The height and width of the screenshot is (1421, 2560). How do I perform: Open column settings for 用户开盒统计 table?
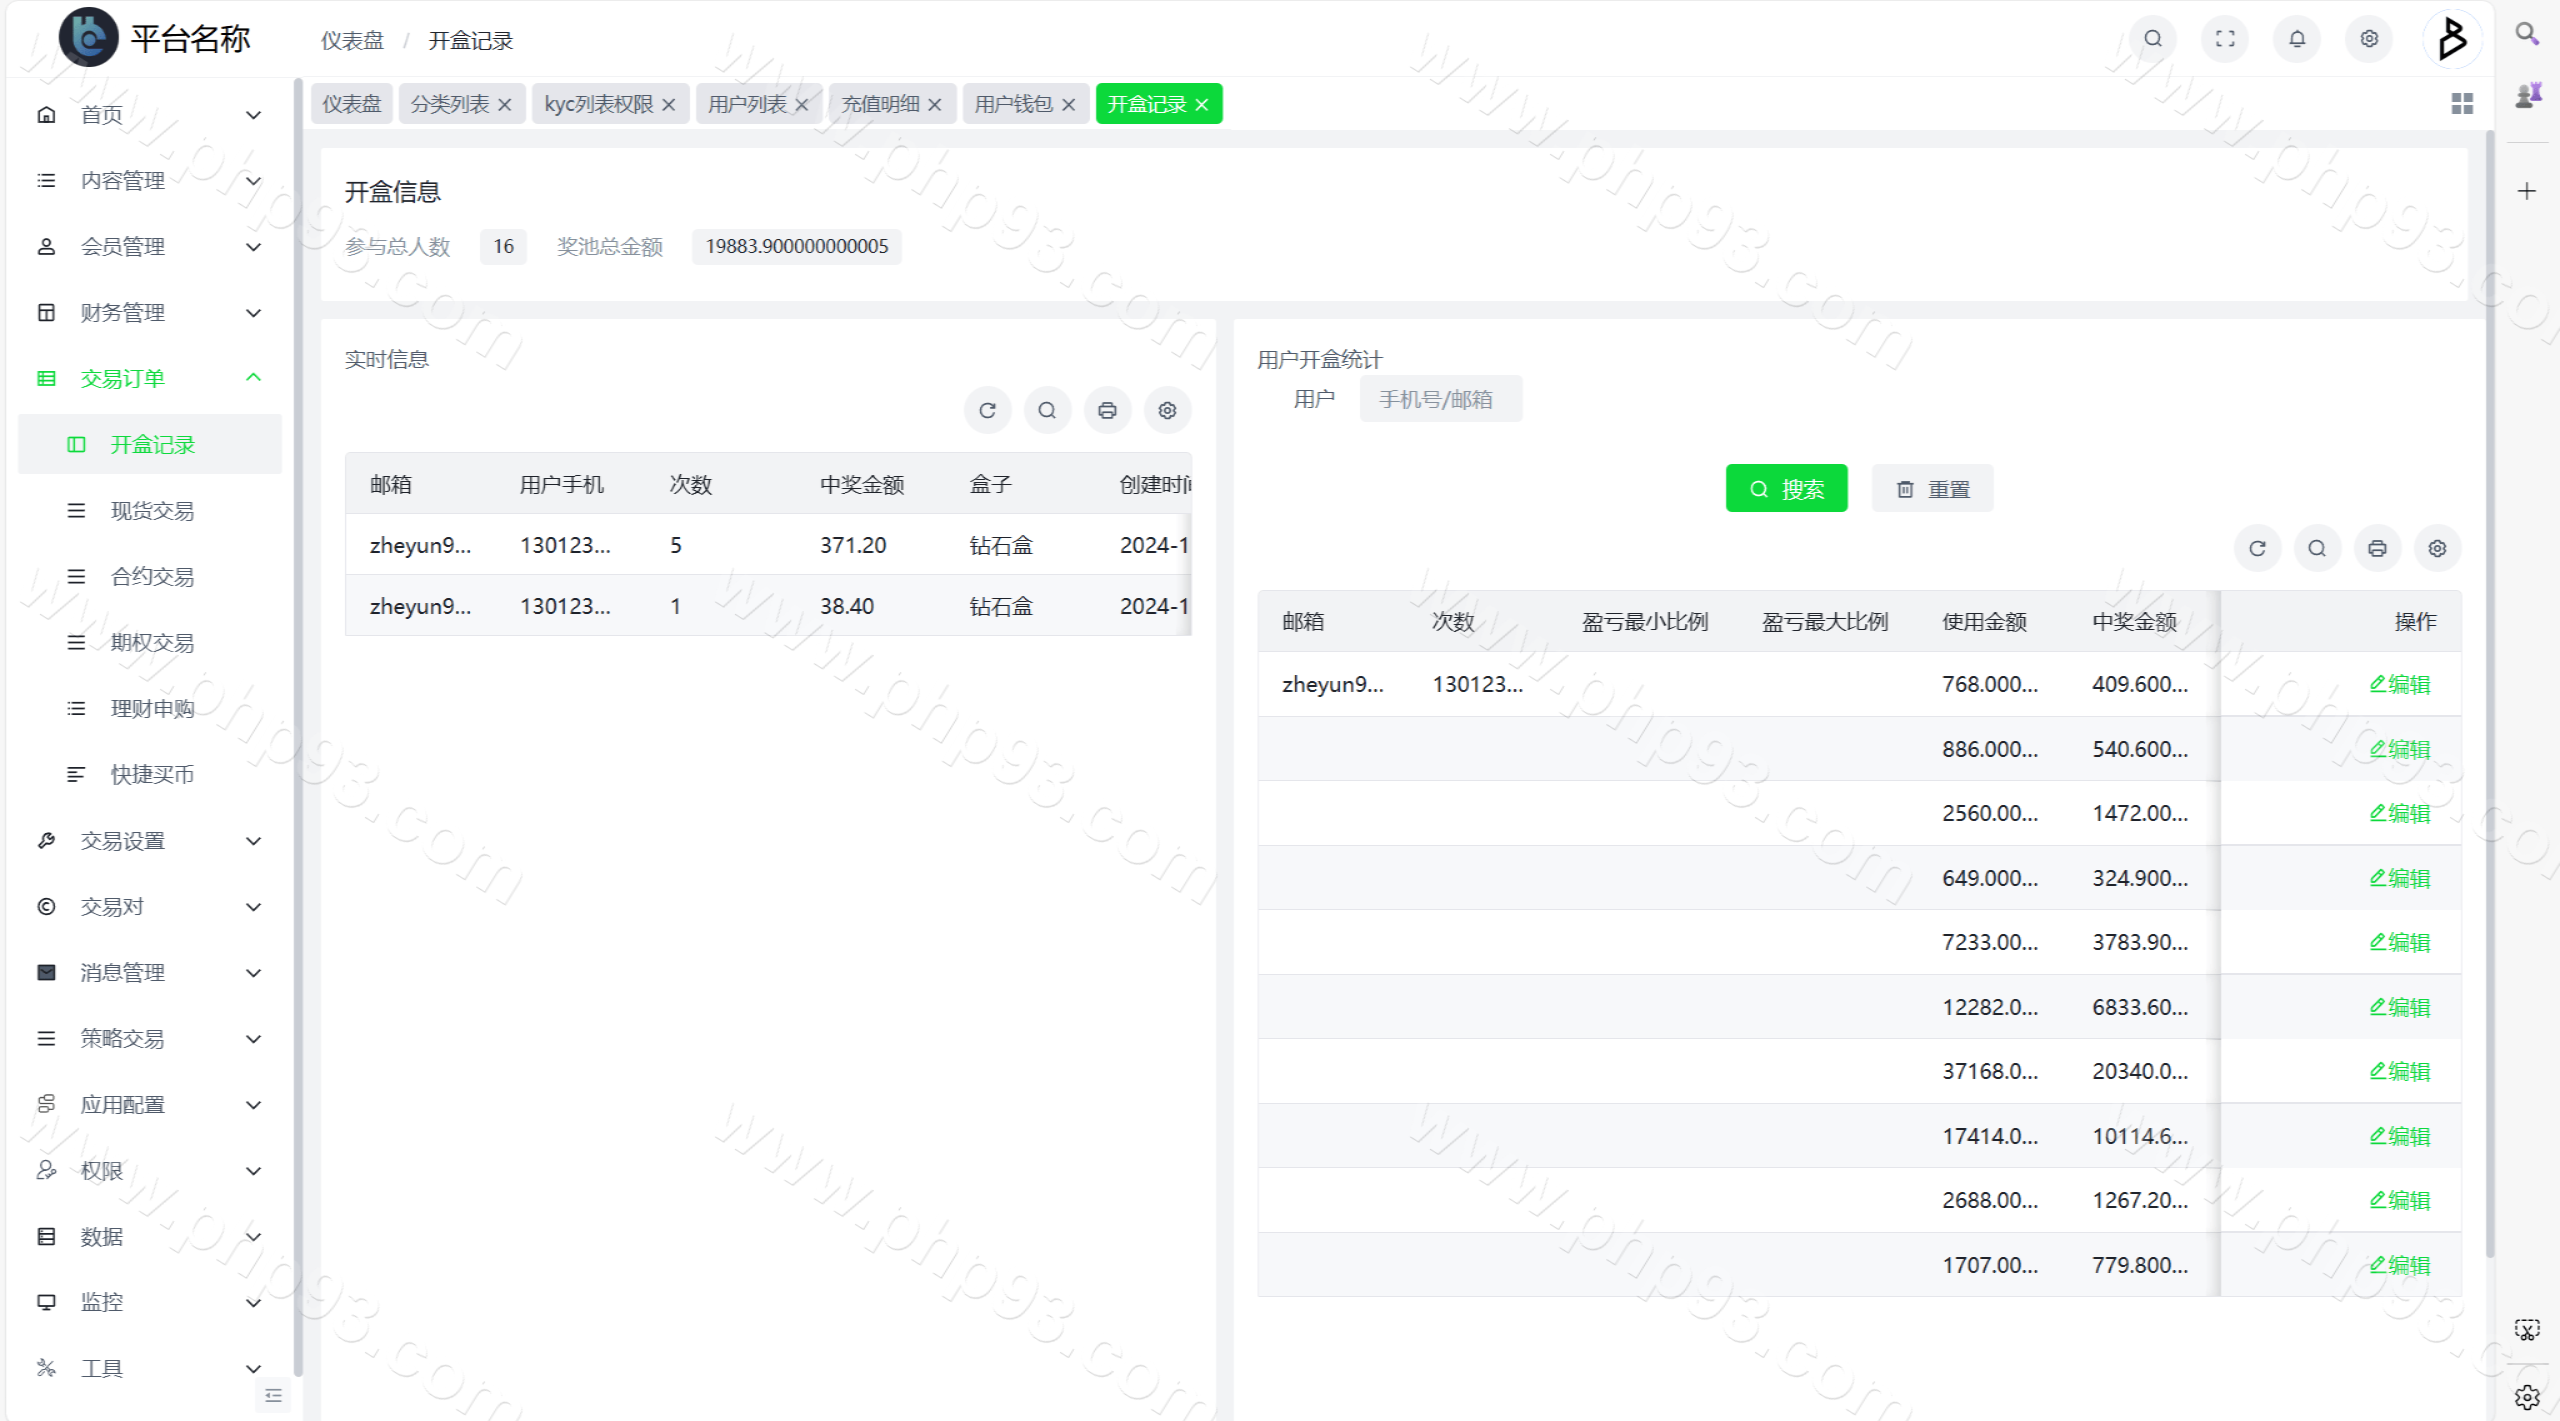coord(2437,548)
